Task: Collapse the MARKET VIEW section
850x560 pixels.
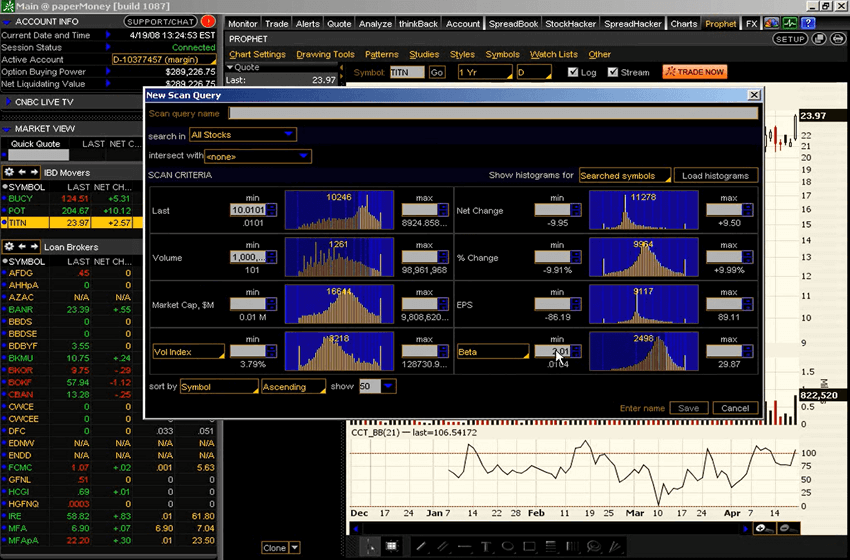Action: (x=7, y=129)
